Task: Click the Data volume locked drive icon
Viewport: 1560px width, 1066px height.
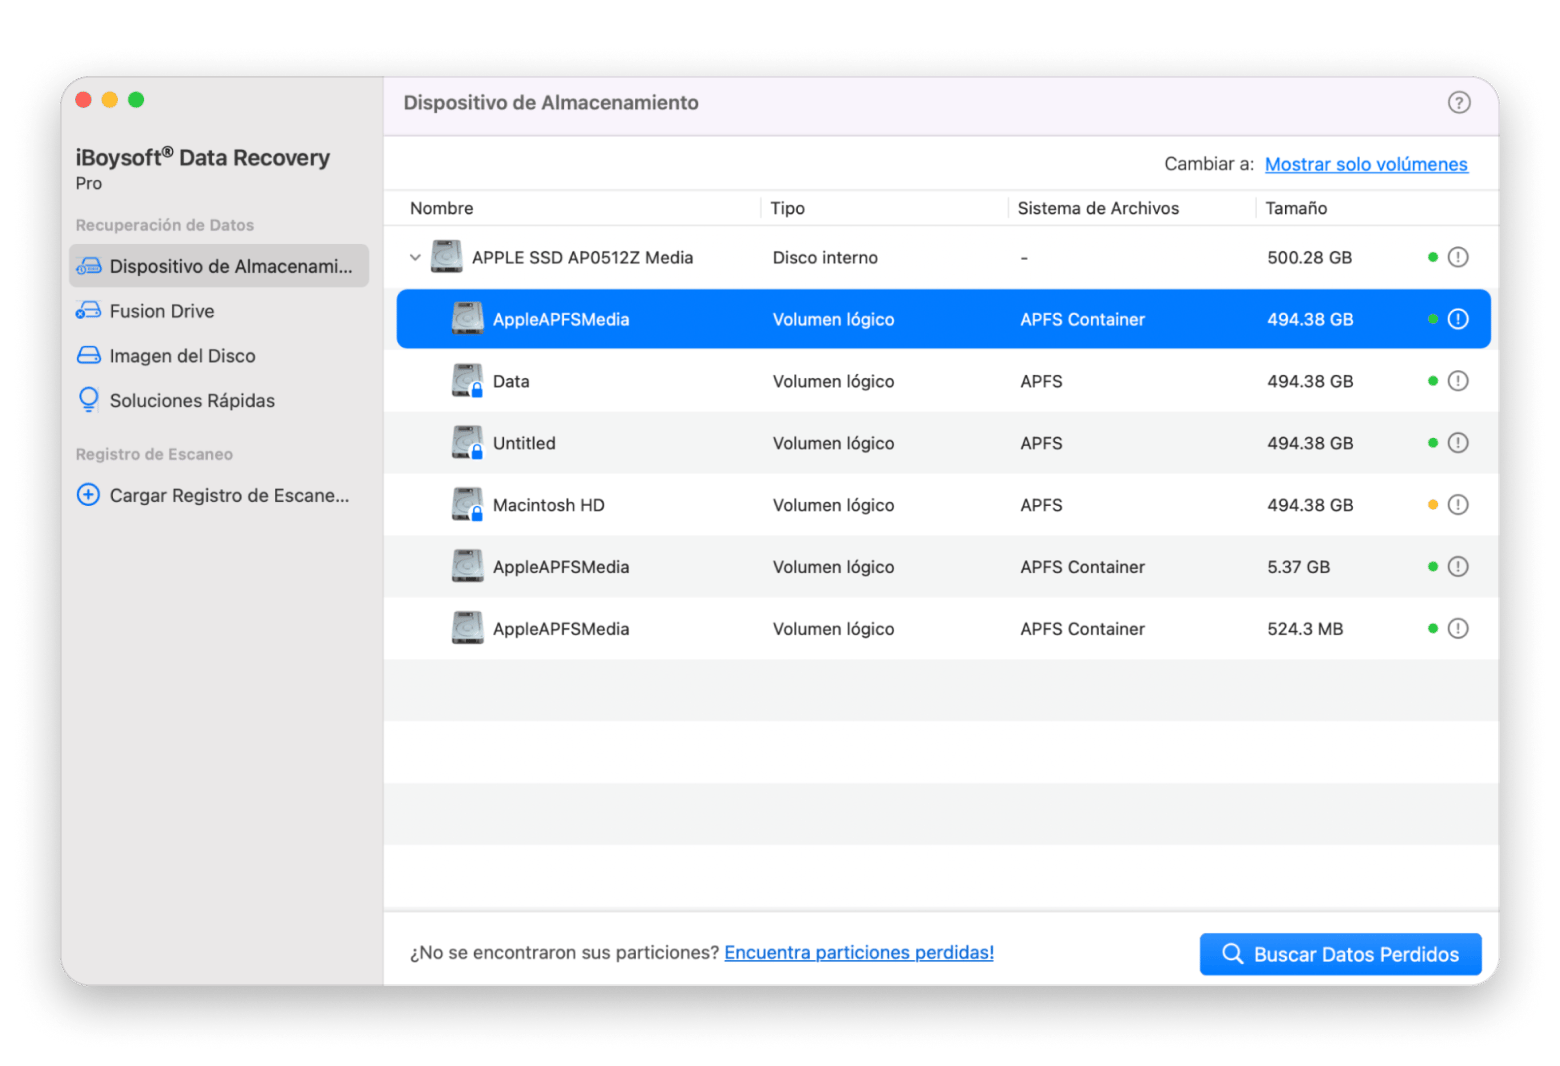Action: coord(467,380)
